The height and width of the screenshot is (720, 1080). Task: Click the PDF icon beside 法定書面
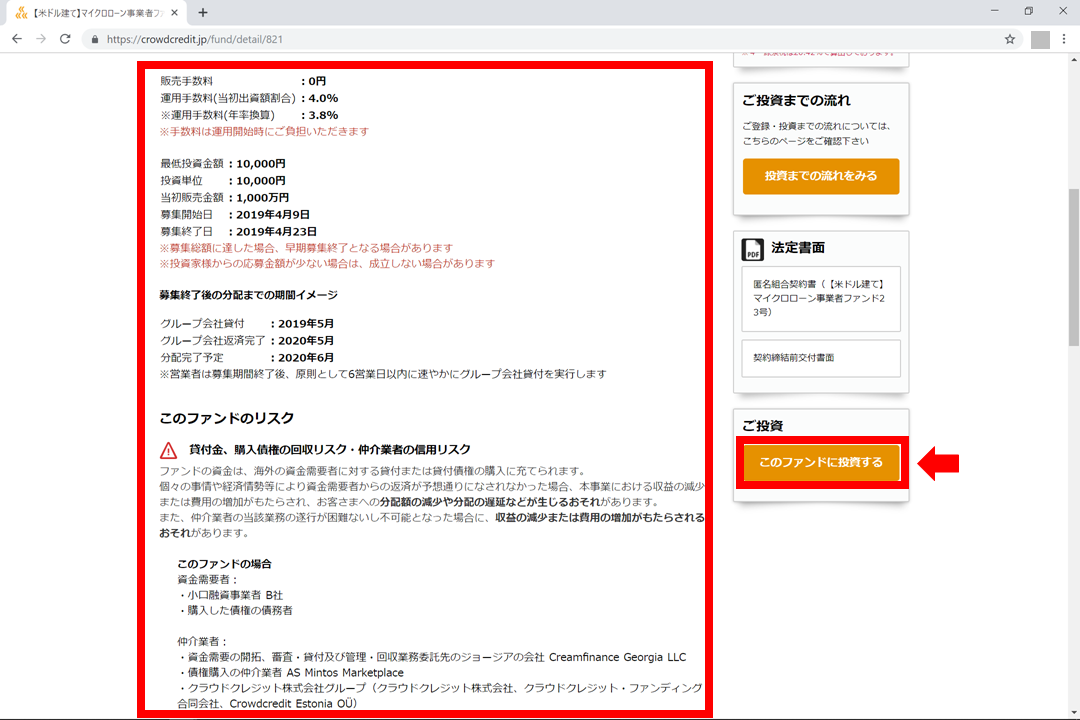pyautogui.click(x=752, y=249)
